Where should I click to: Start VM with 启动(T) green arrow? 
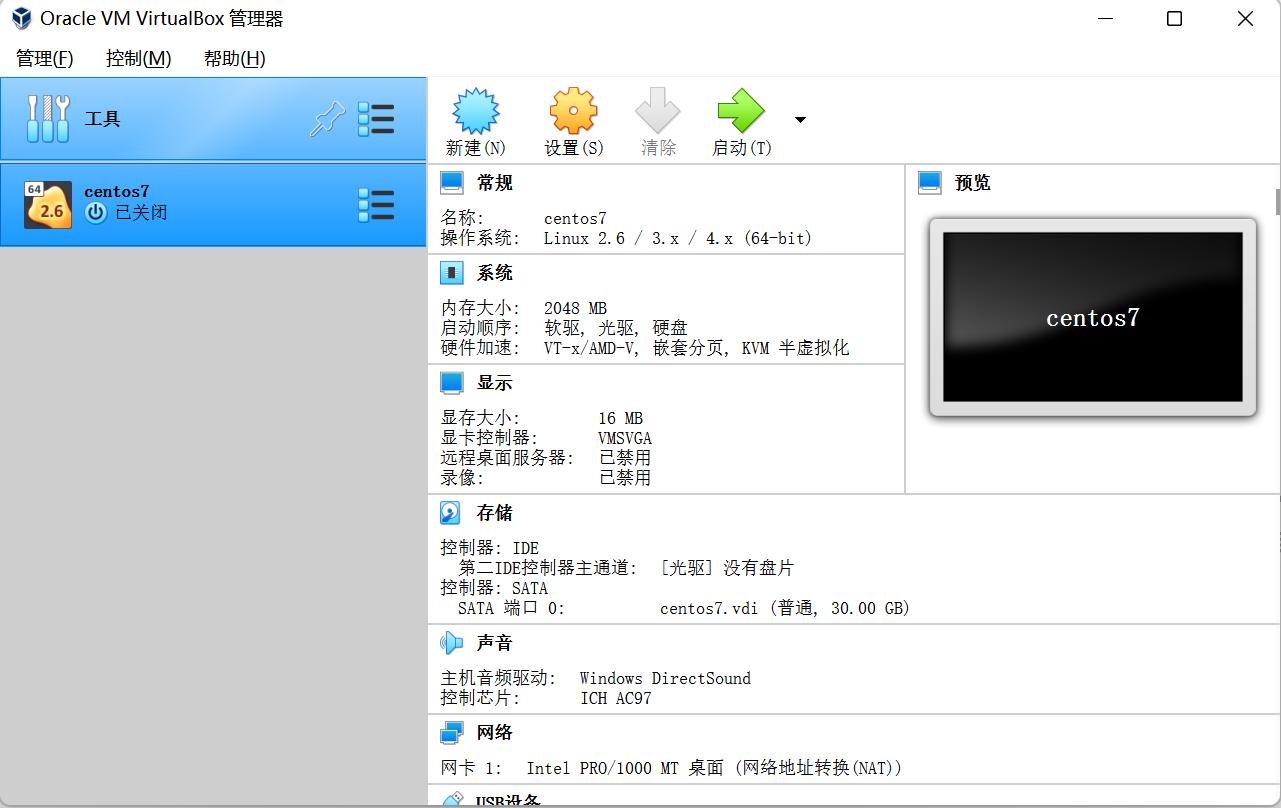click(x=741, y=110)
